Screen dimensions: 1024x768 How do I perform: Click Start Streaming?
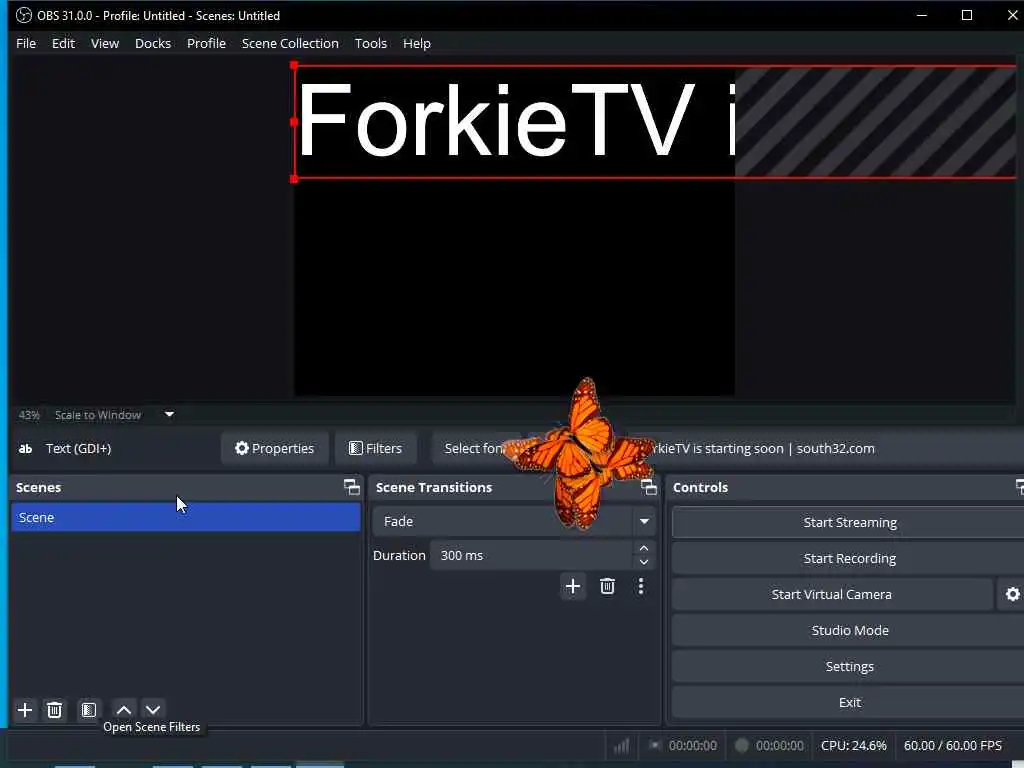click(849, 522)
